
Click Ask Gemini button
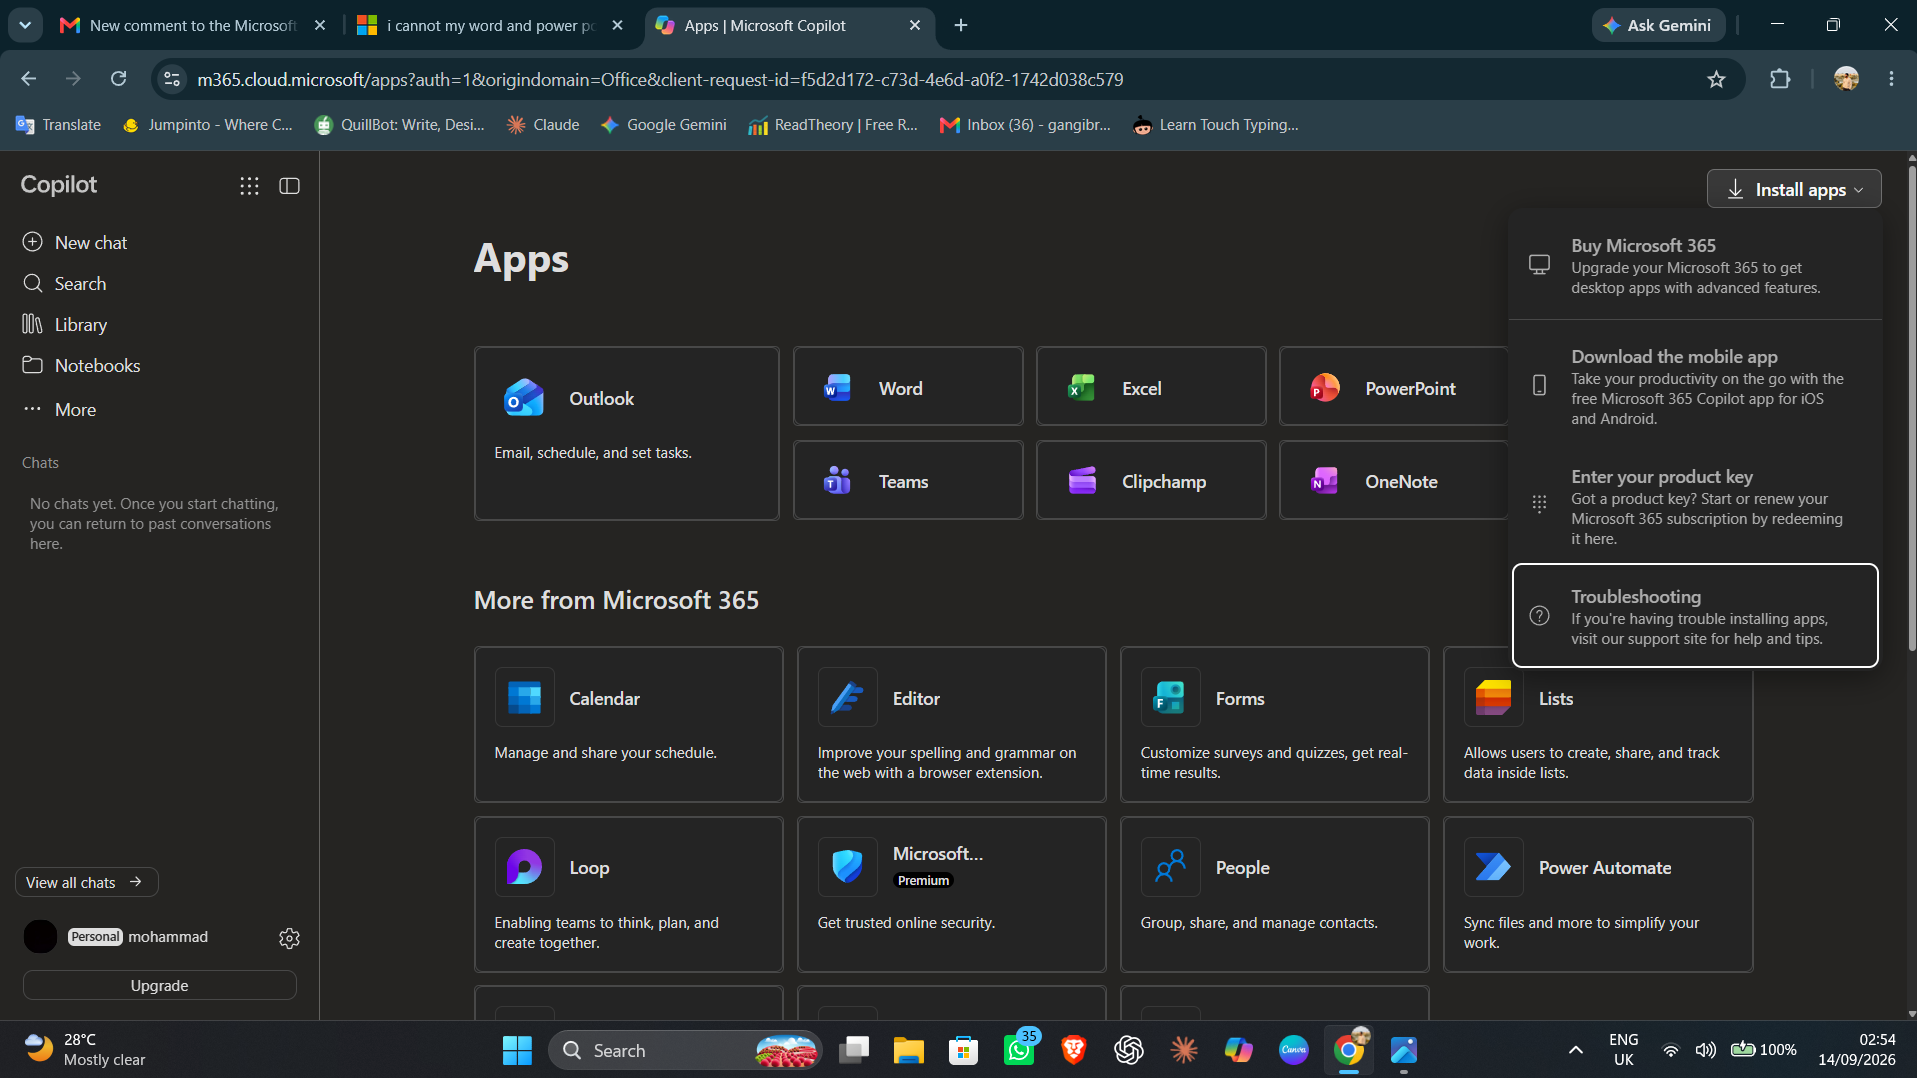point(1658,25)
